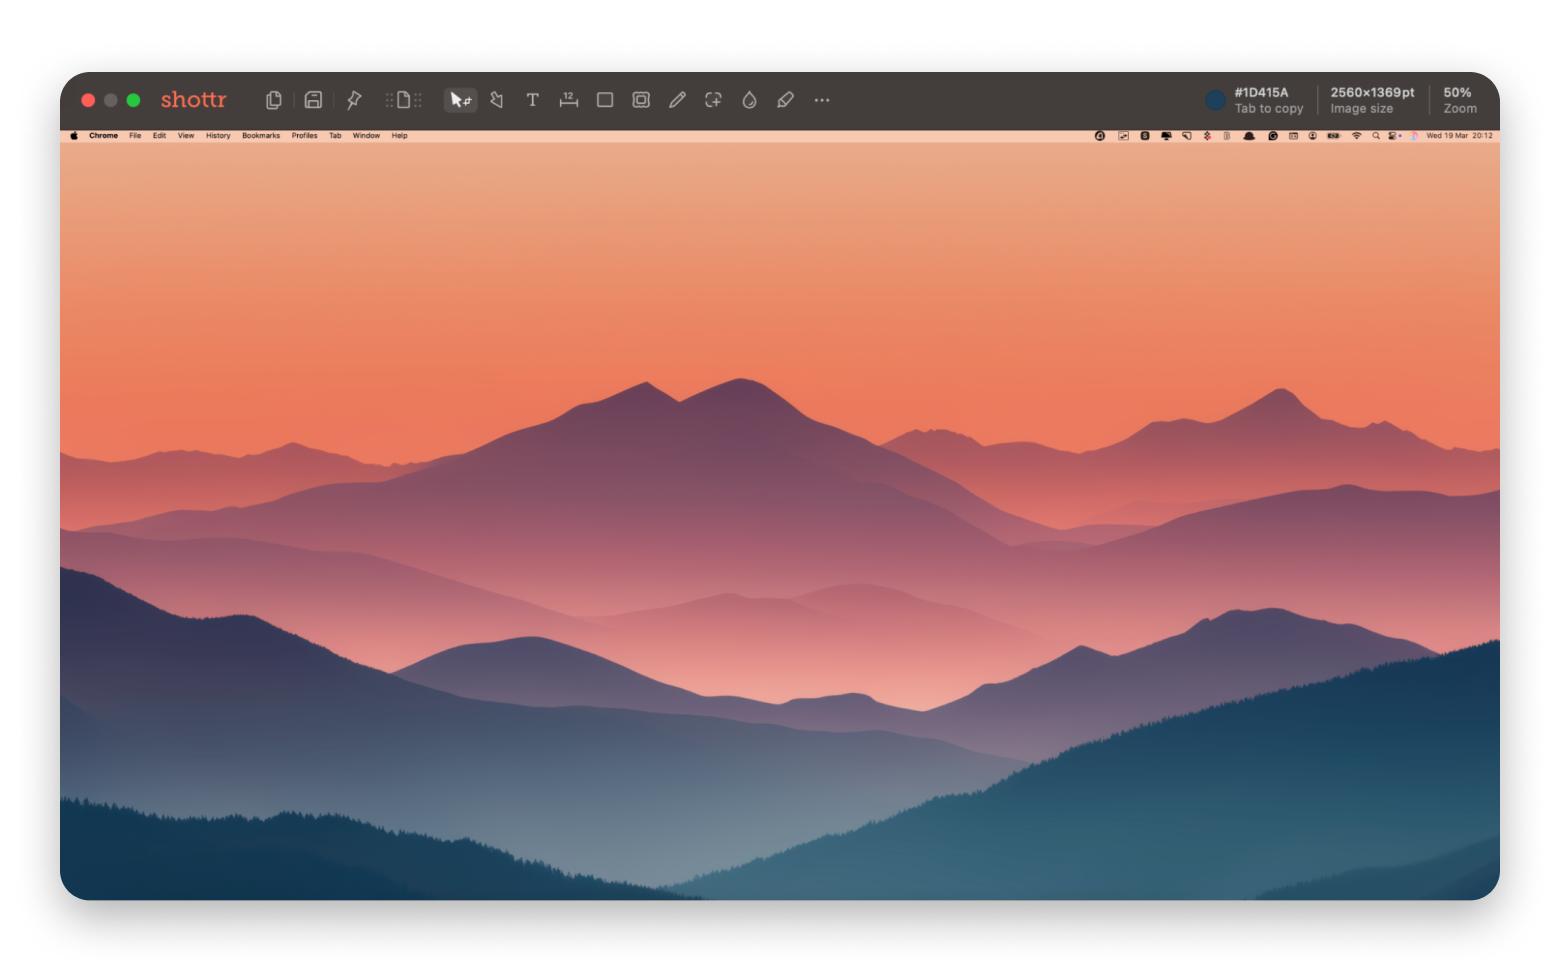Screen dimensions: 1560x980
Task: Click the 2560×1369pt image size label
Action: point(1372,93)
